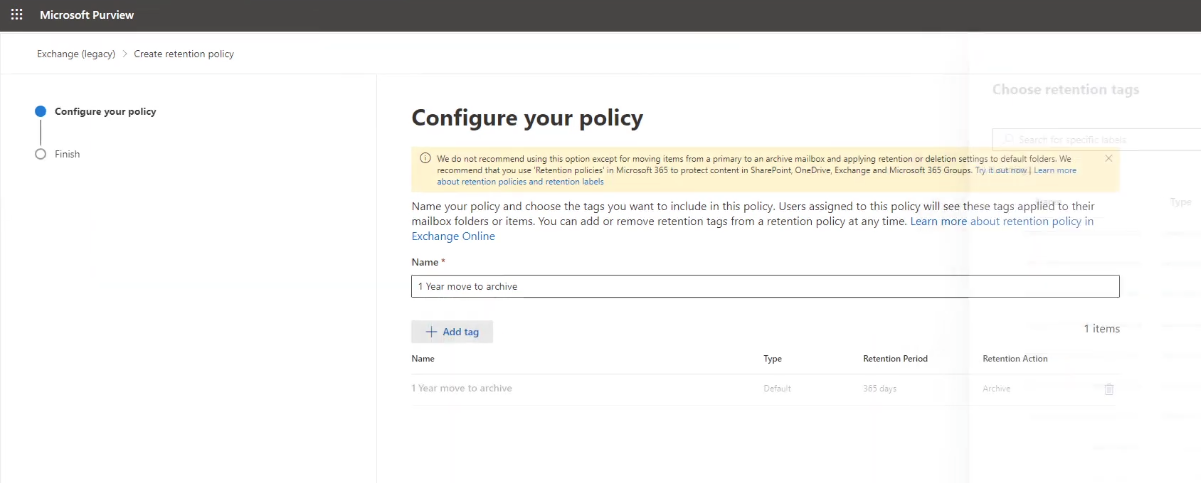The width and height of the screenshot is (1201, 483).
Task: Click the breadcrumb chevron separator
Action: (125, 54)
